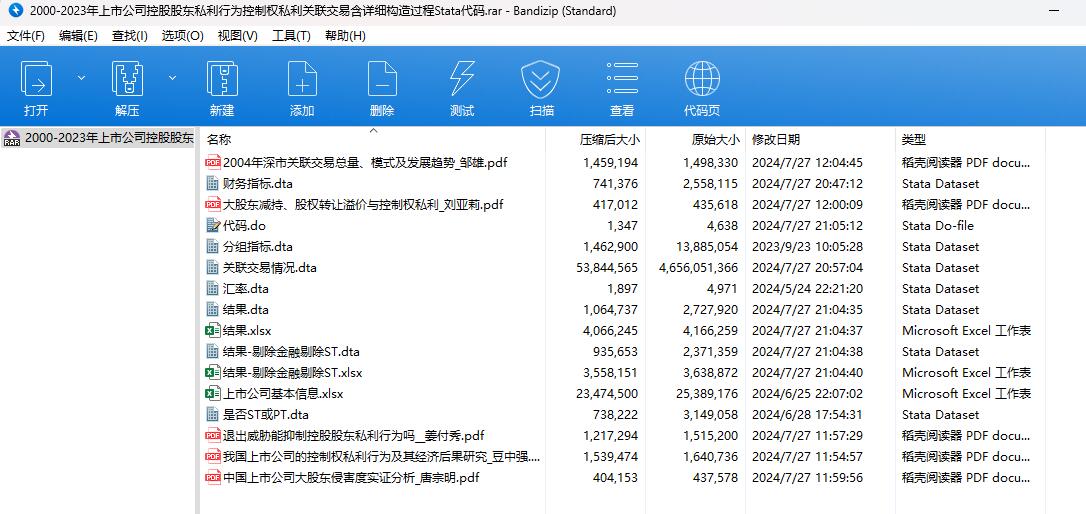Click the Excel icon of 结果.xlsx

(x=213, y=330)
